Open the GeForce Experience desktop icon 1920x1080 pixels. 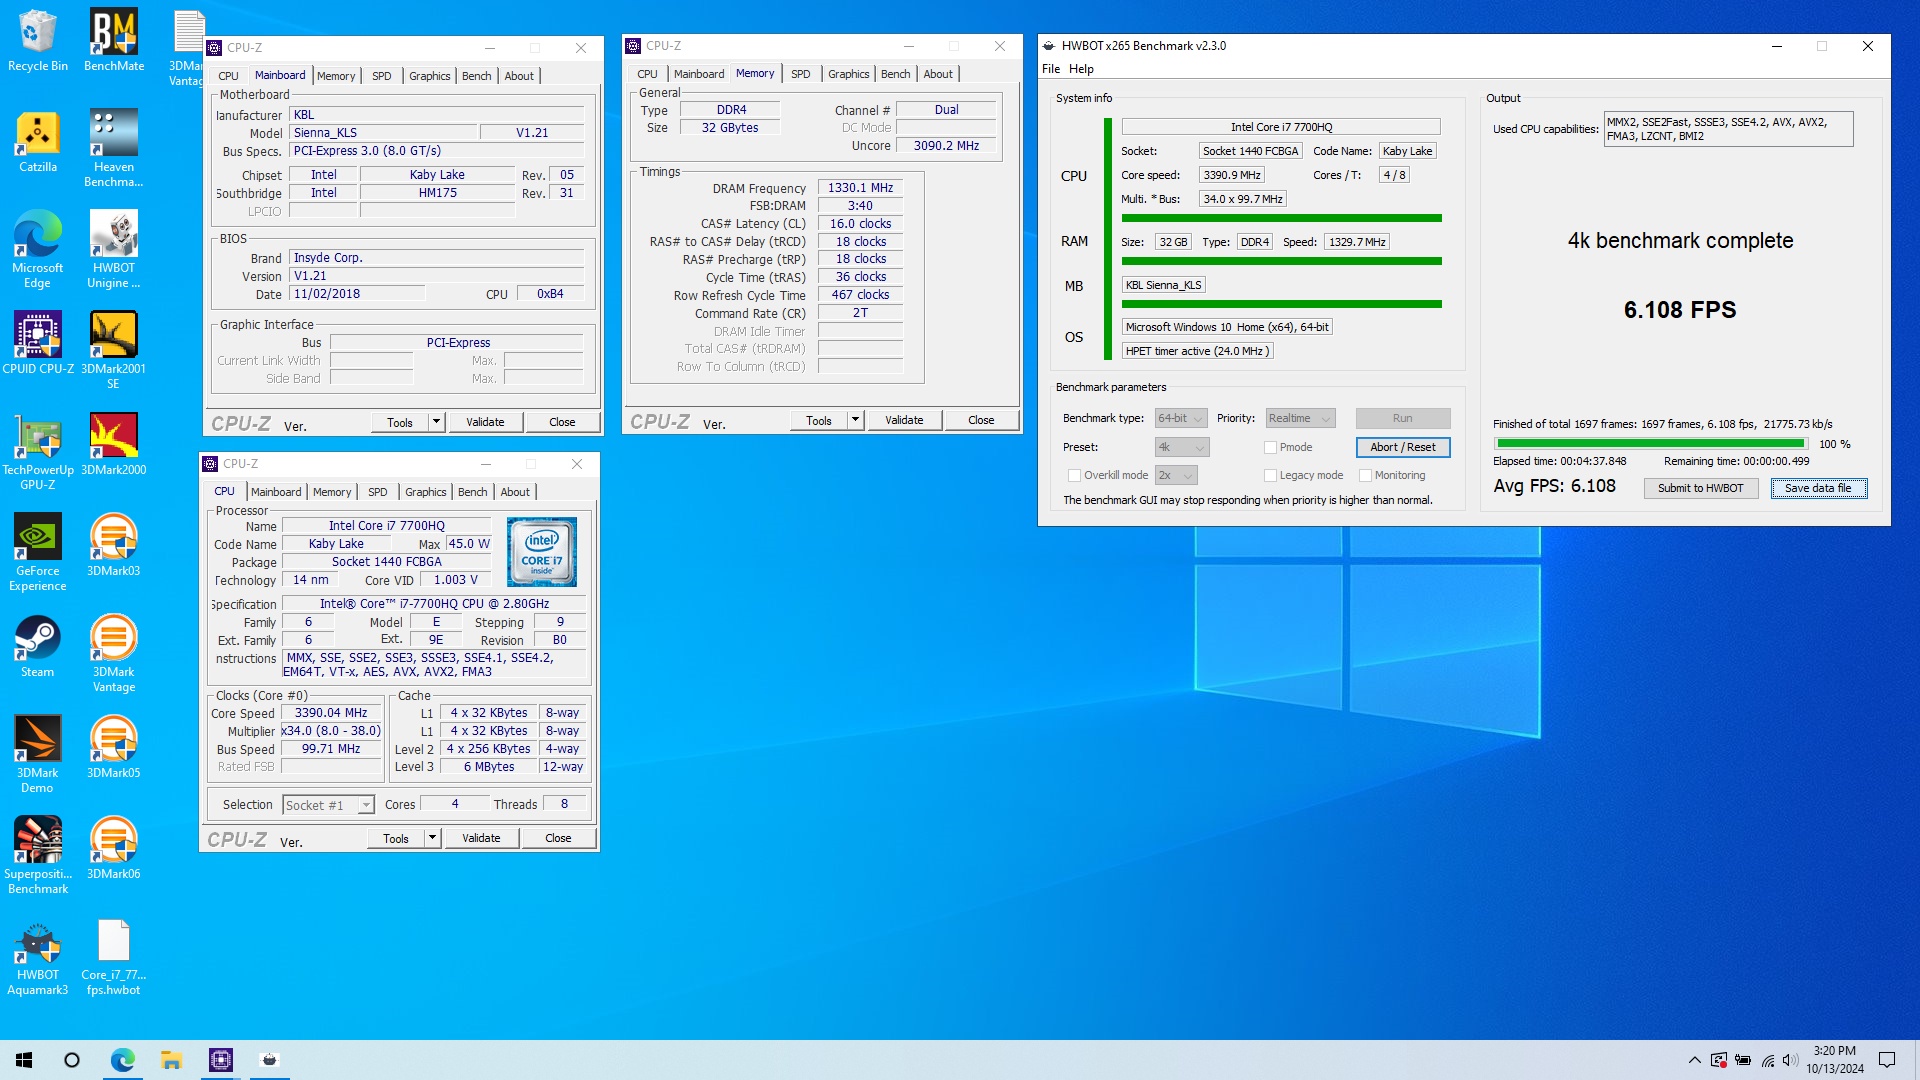pos(38,553)
